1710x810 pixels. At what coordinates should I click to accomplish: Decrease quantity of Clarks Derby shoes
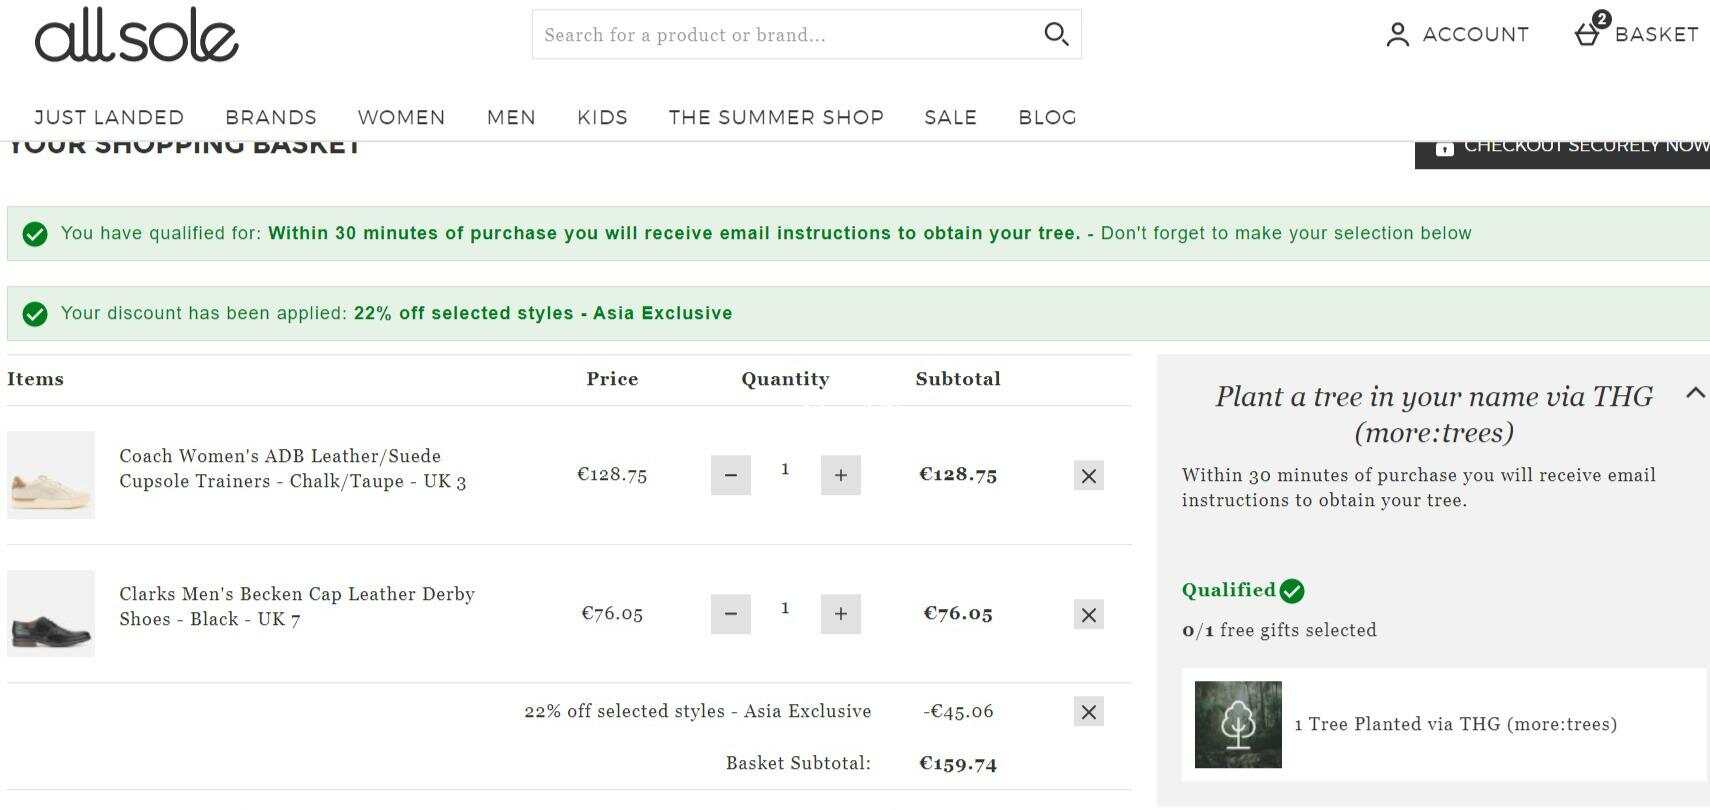(731, 614)
